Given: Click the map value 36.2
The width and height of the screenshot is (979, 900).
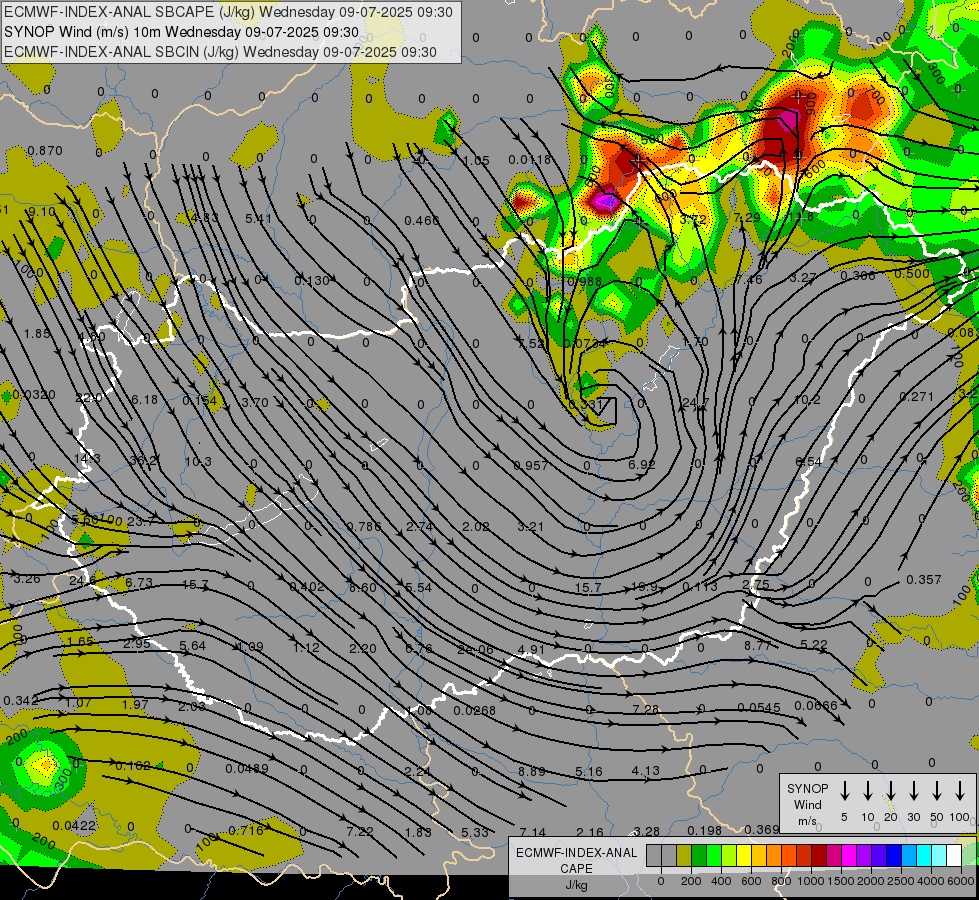Looking at the screenshot, I should click(x=143, y=461).
